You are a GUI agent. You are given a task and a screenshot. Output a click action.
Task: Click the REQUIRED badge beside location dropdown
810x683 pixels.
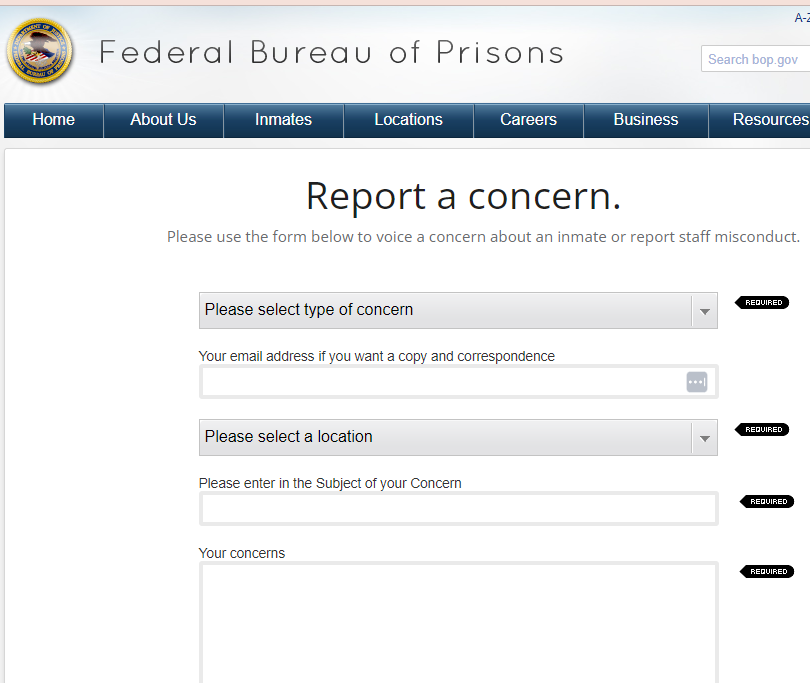coord(762,429)
